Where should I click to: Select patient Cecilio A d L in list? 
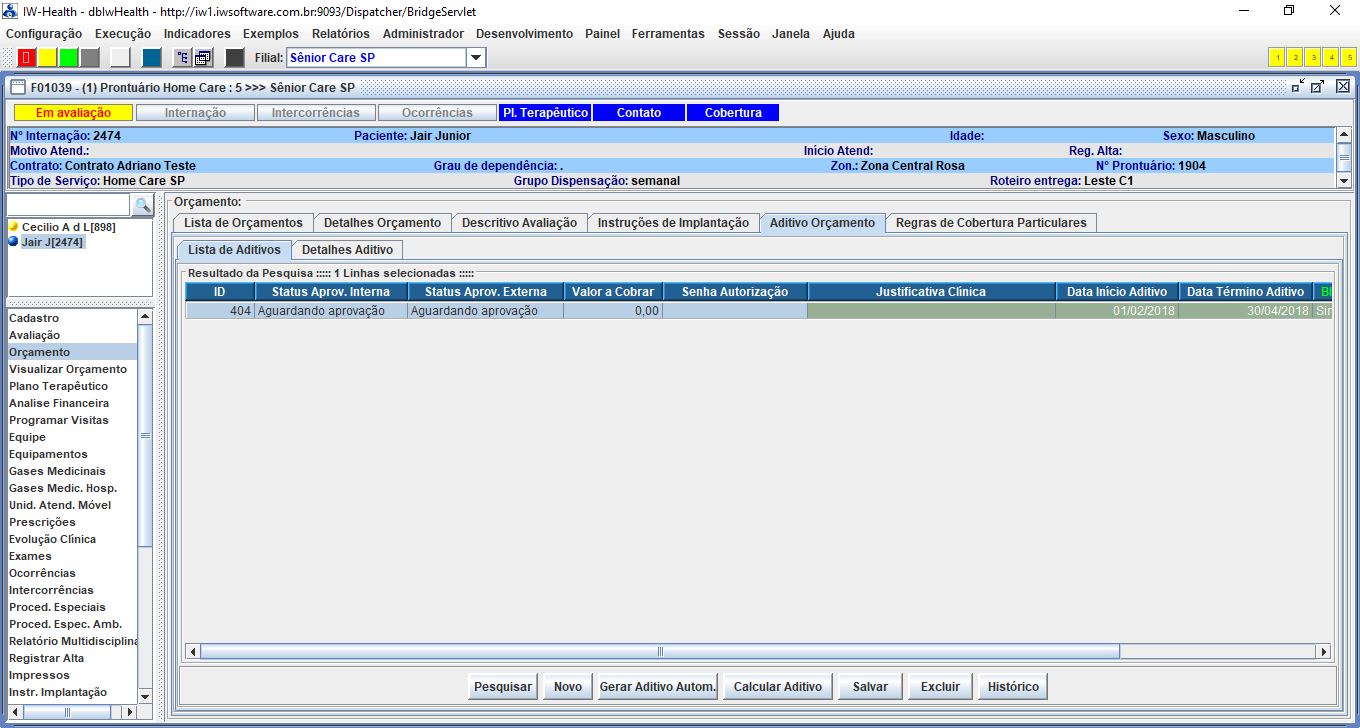point(68,228)
